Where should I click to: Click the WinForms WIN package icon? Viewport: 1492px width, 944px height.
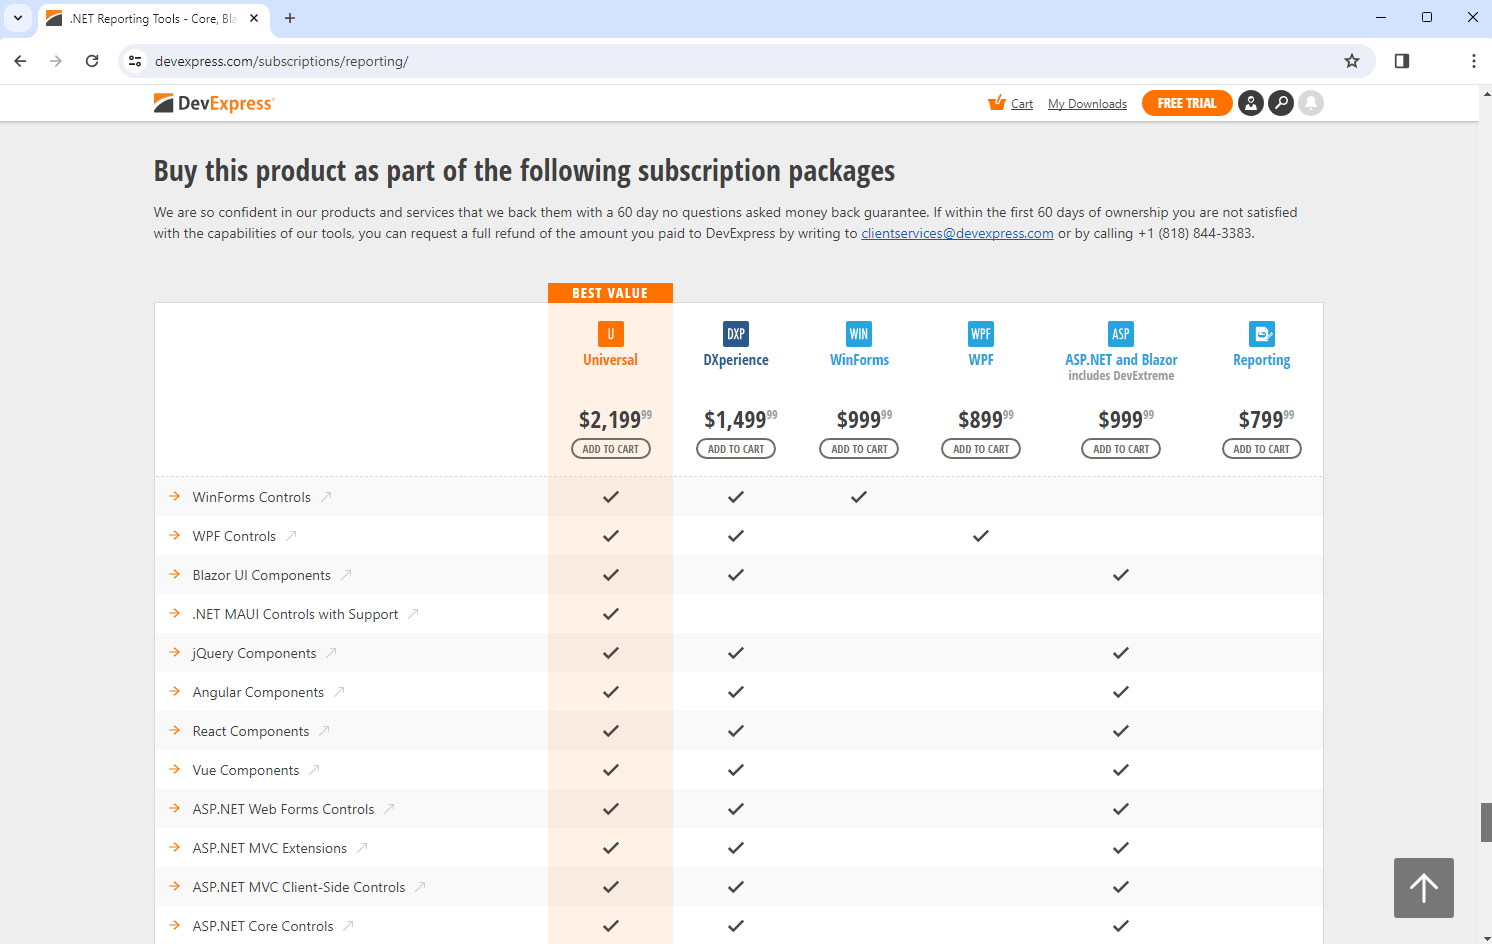point(859,333)
